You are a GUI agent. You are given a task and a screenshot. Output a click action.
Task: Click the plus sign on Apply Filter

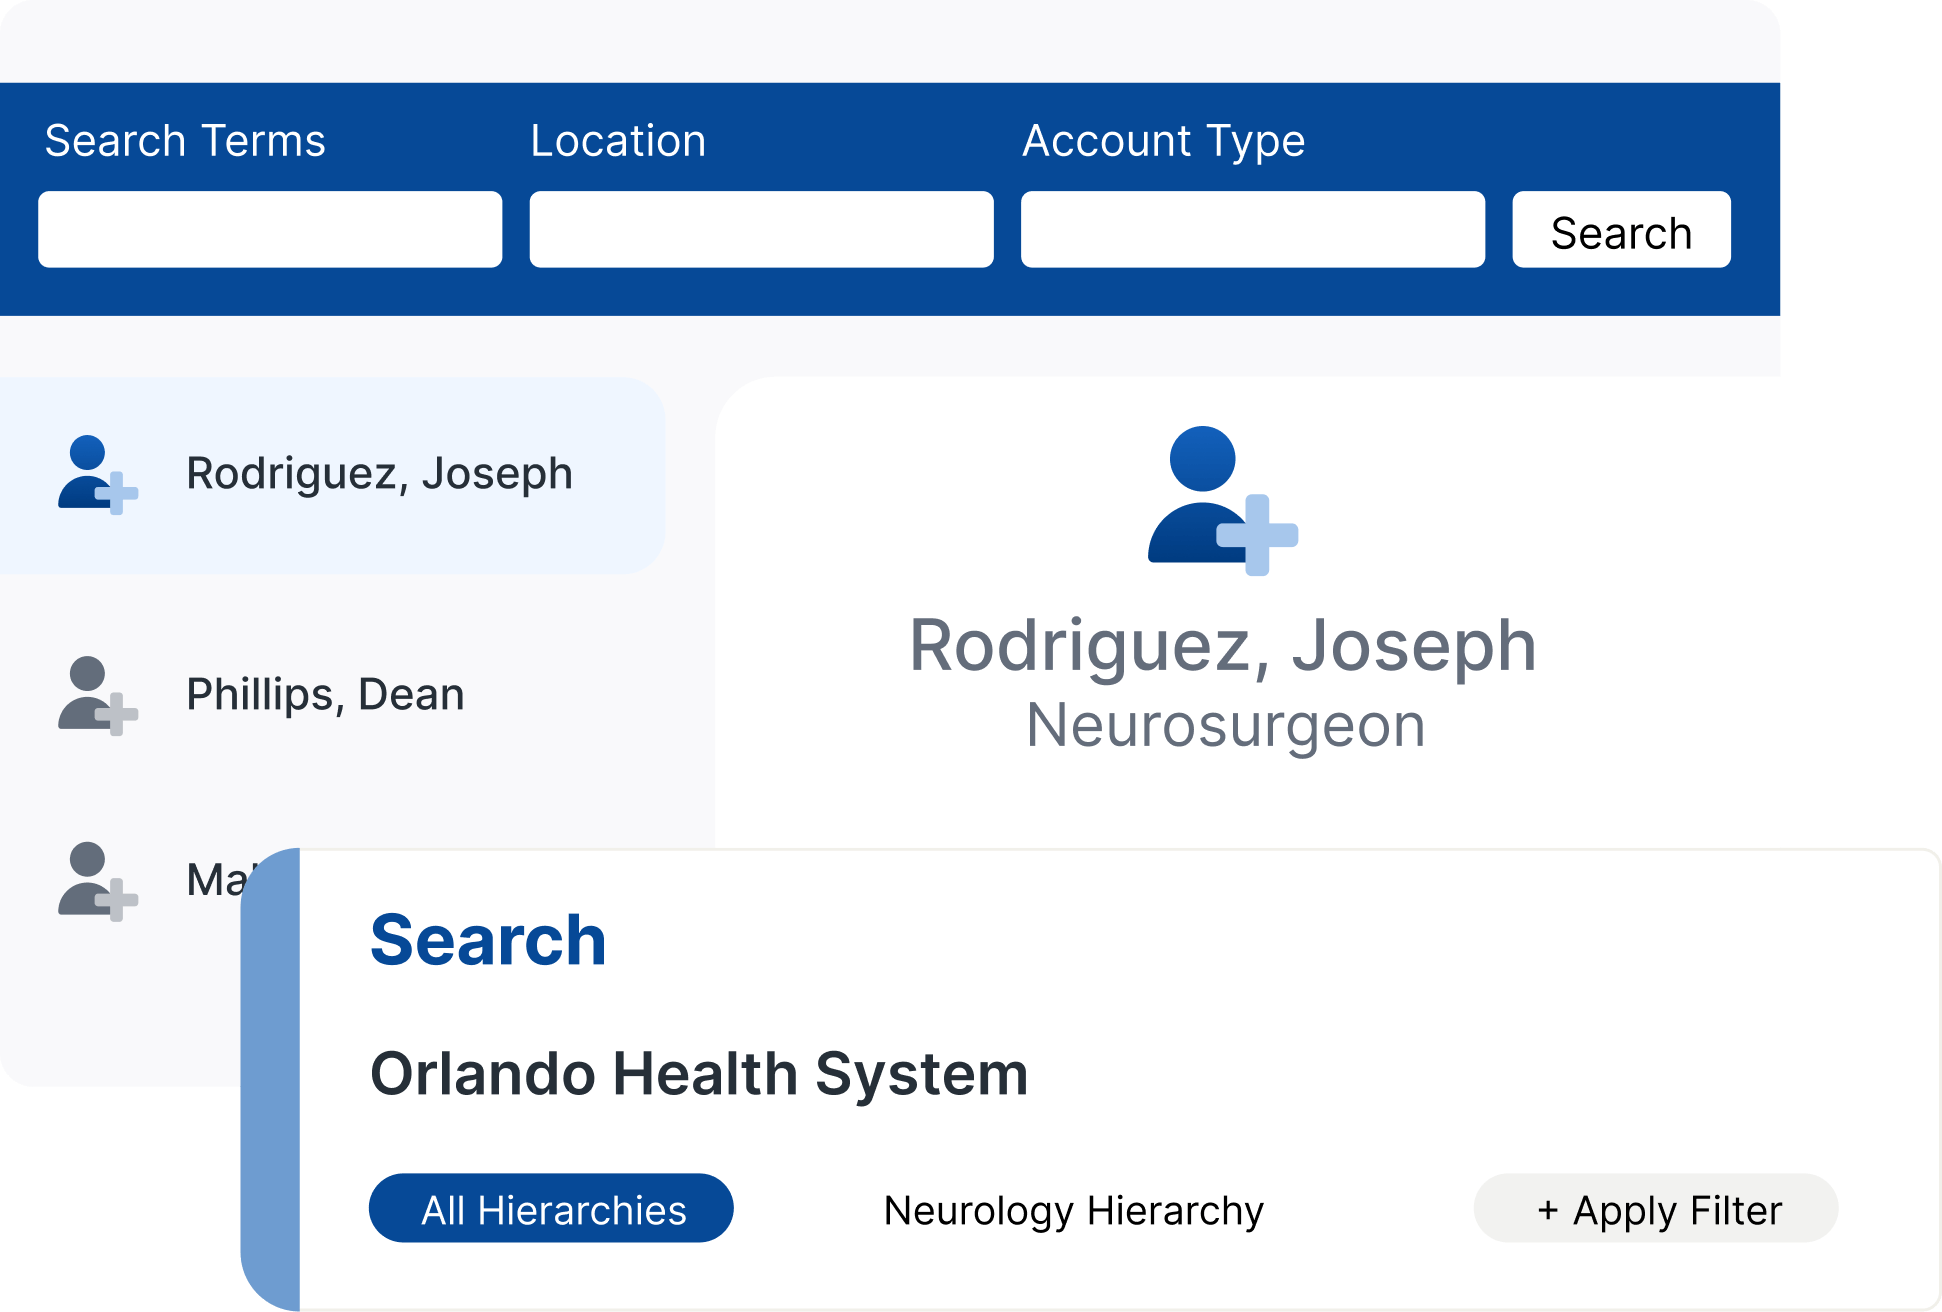[x=1548, y=1210]
